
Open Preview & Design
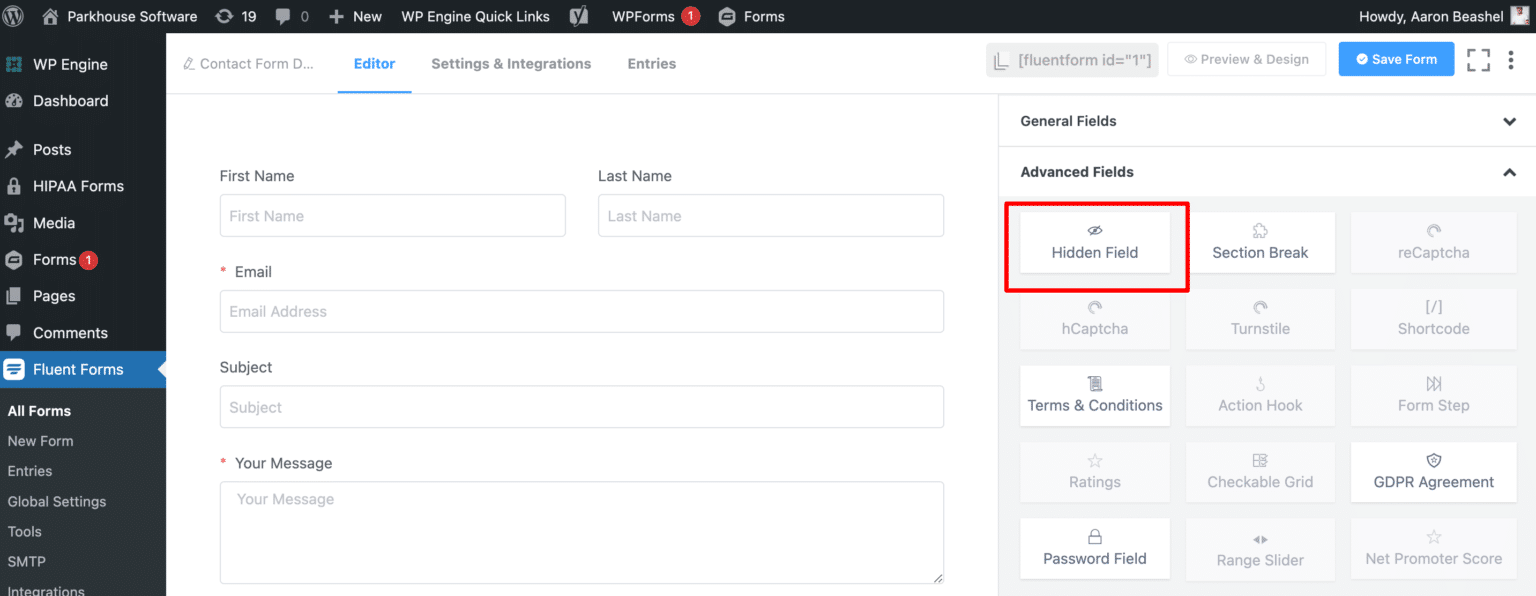[1246, 59]
